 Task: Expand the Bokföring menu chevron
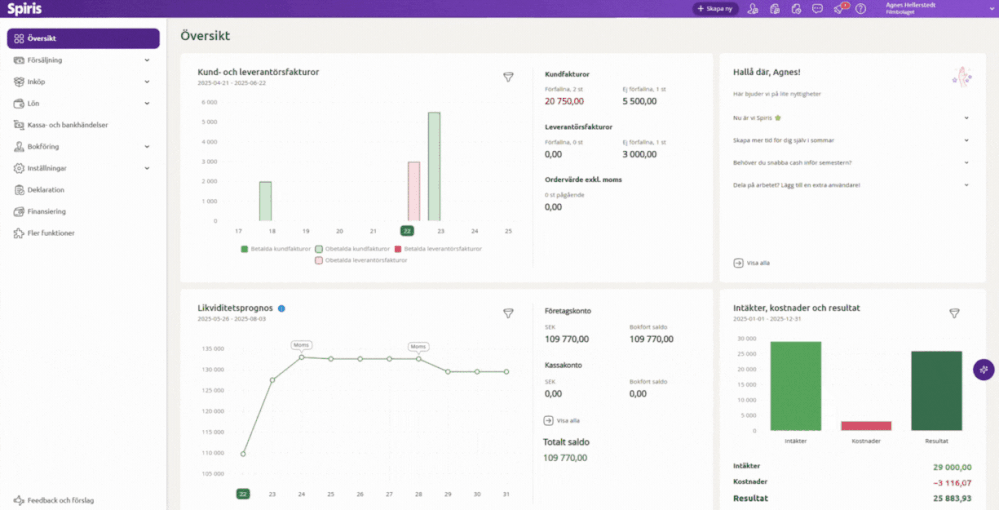pos(147,146)
